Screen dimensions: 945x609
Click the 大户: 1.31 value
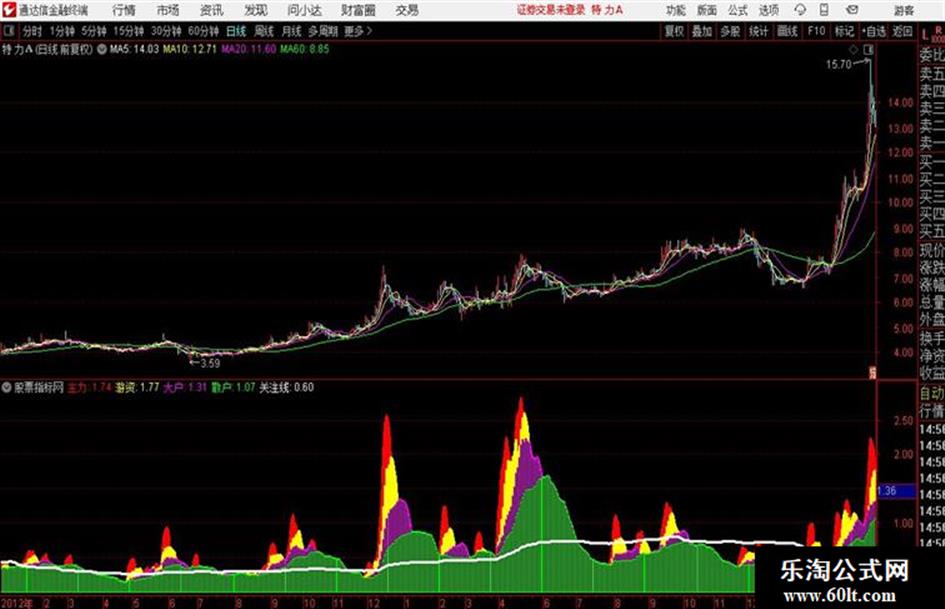185,387
